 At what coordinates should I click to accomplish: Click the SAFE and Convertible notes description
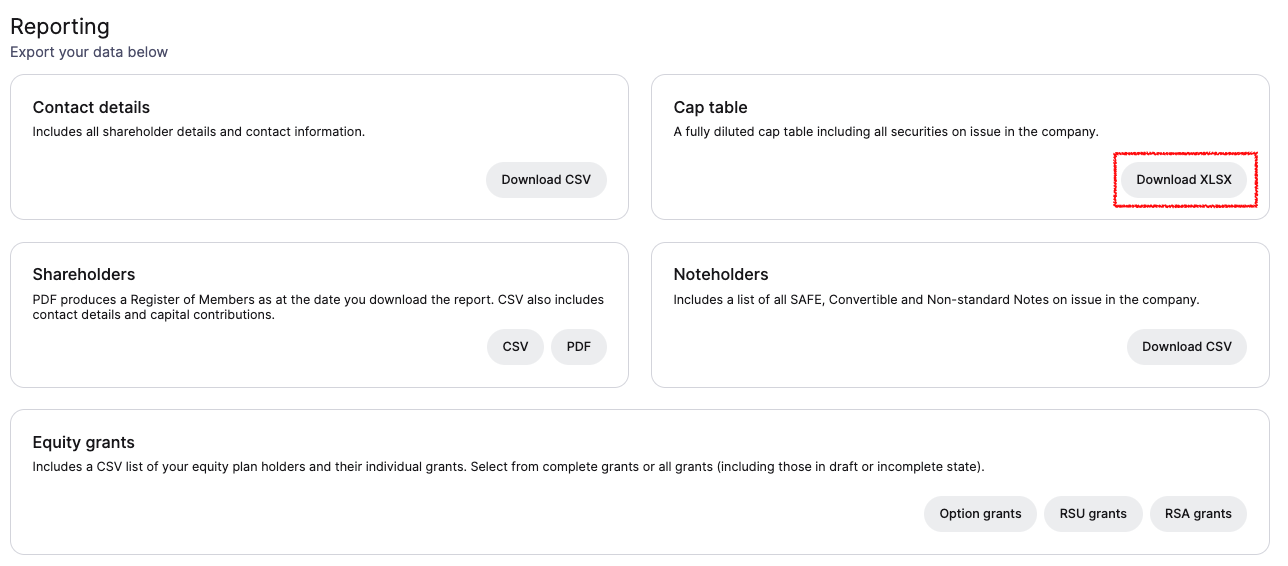(936, 299)
